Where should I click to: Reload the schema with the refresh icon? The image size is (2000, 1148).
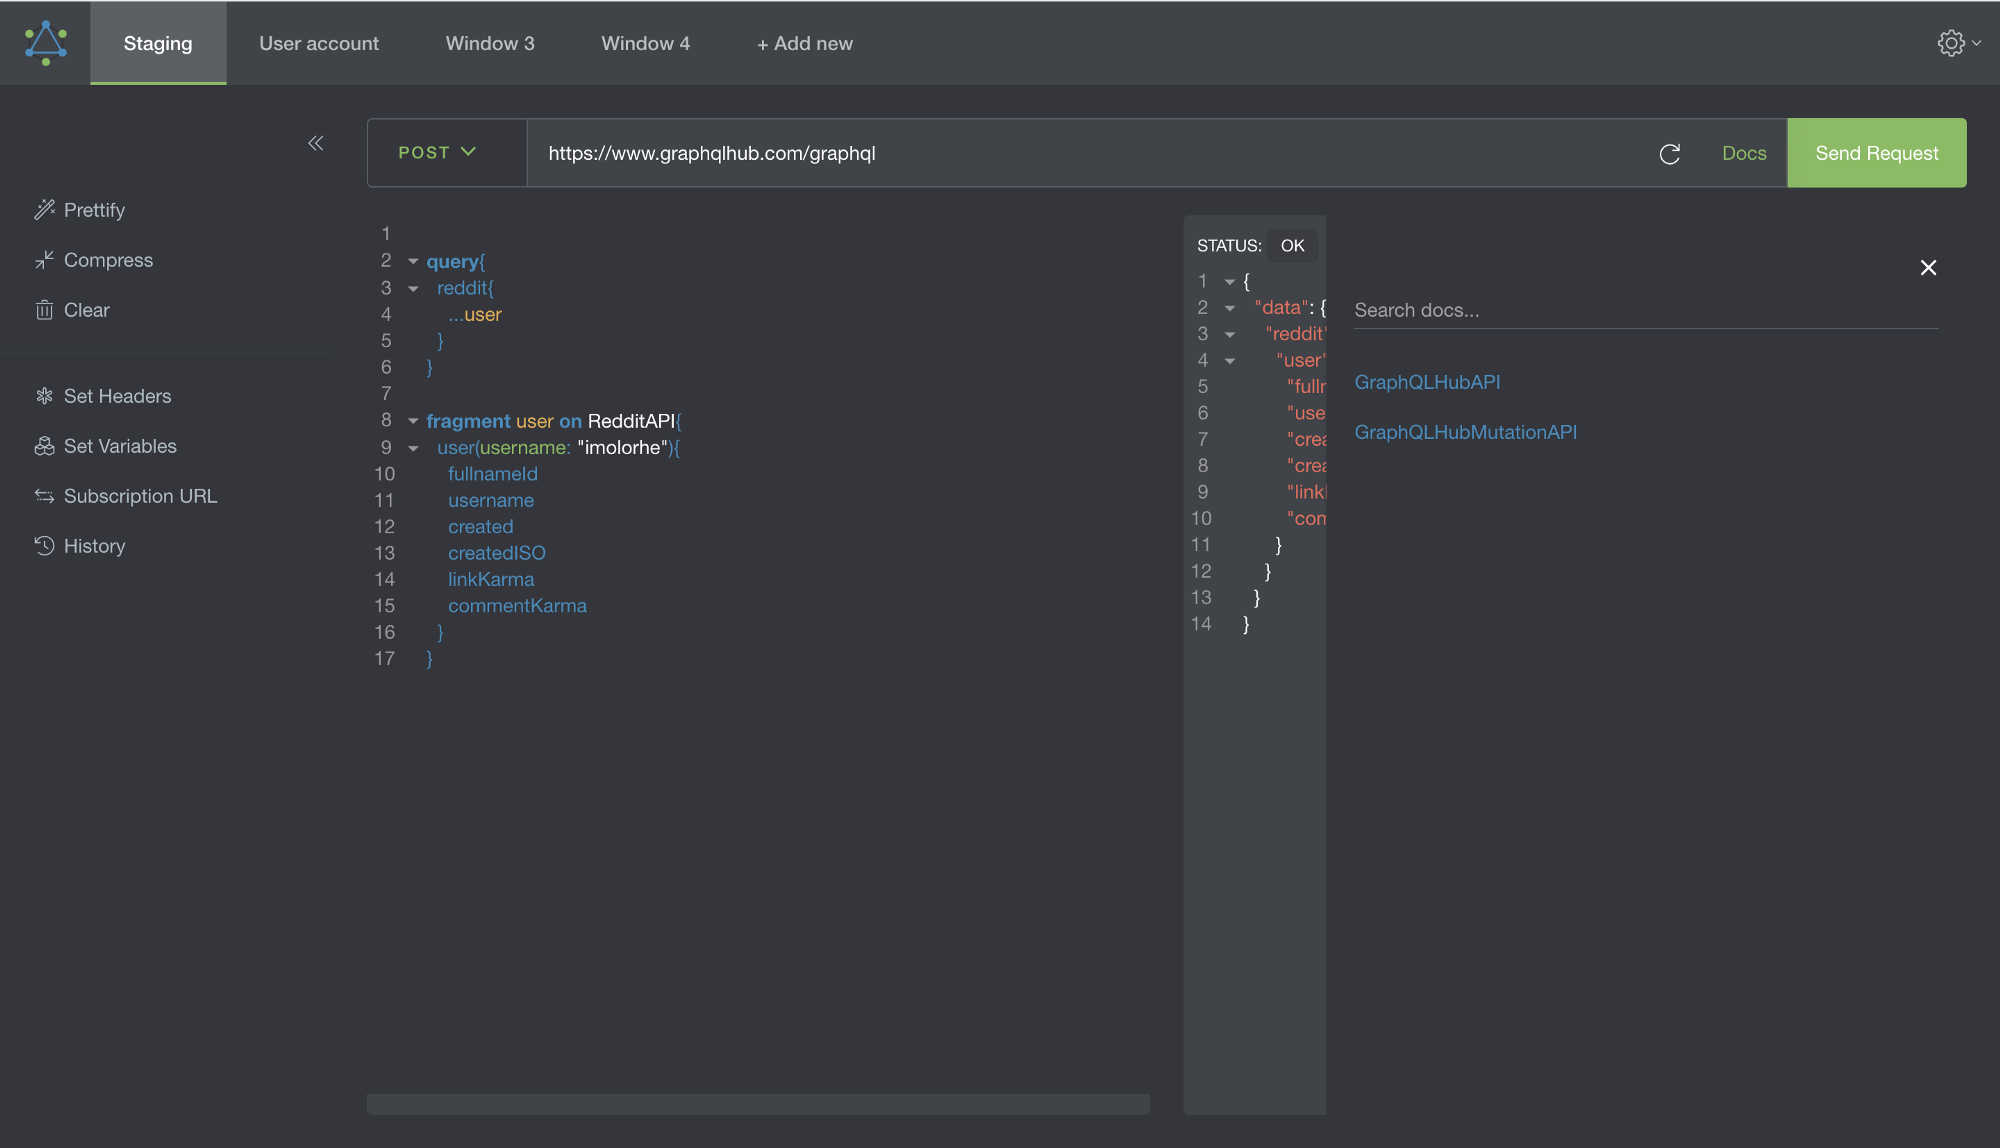1669,153
